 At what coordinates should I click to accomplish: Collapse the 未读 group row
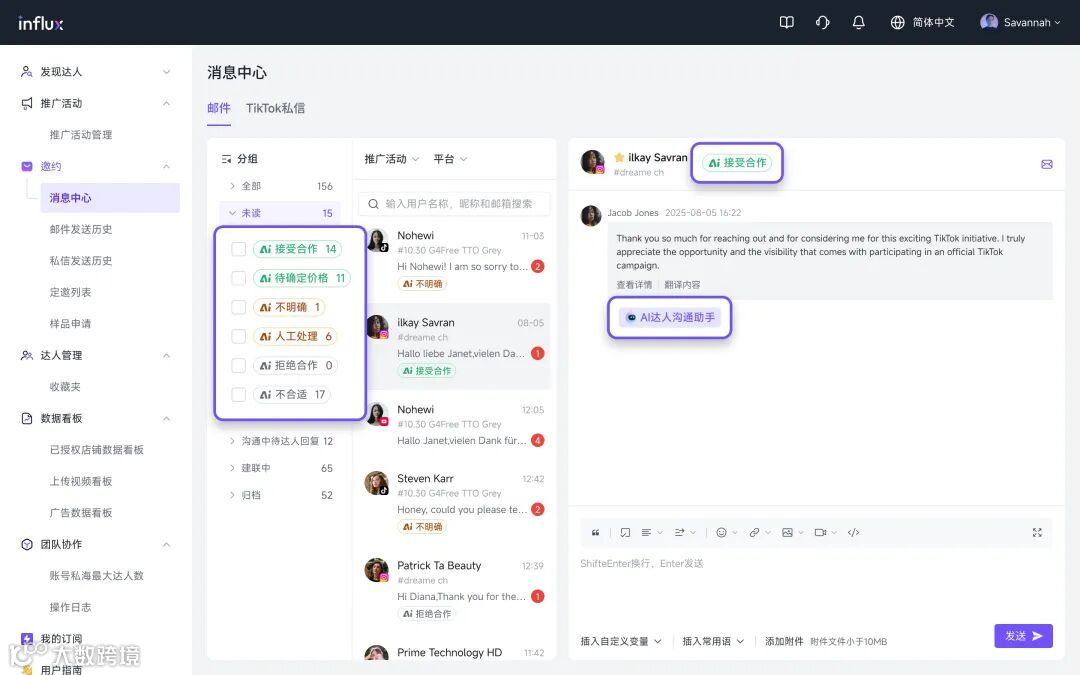(x=280, y=213)
